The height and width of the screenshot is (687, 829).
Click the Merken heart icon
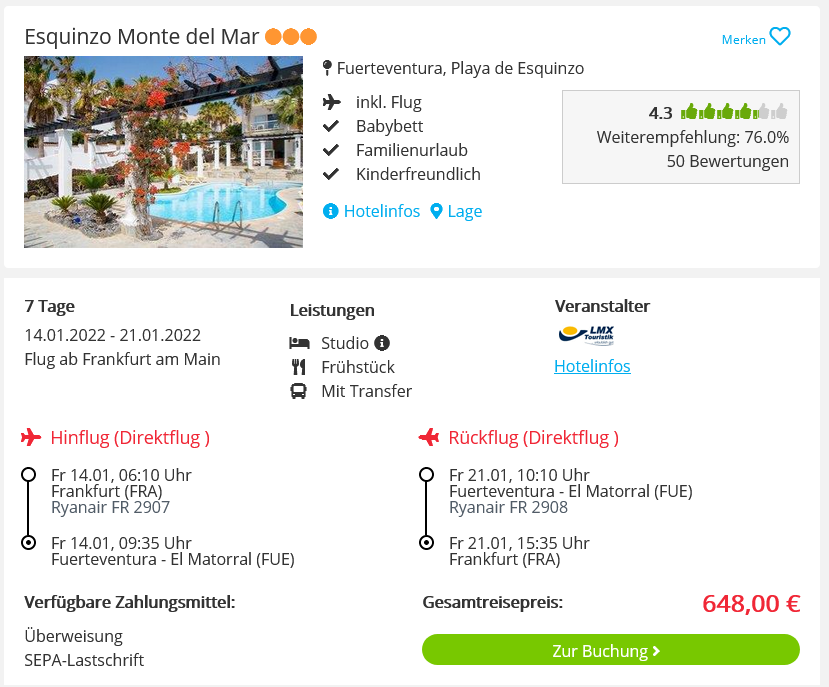pyautogui.click(x=780, y=36)
